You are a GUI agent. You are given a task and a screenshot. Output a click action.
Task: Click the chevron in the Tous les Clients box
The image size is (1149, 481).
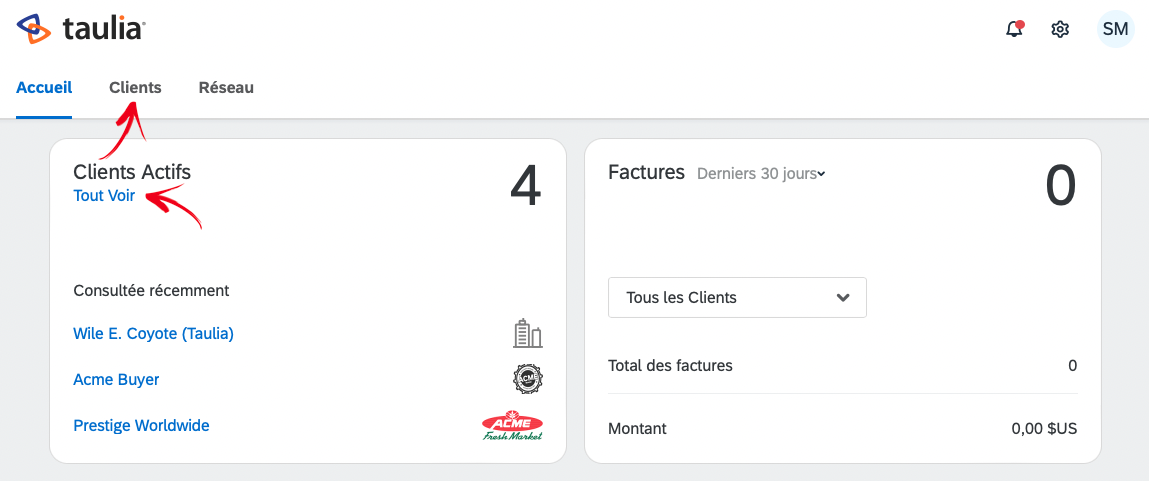point(843,298)
